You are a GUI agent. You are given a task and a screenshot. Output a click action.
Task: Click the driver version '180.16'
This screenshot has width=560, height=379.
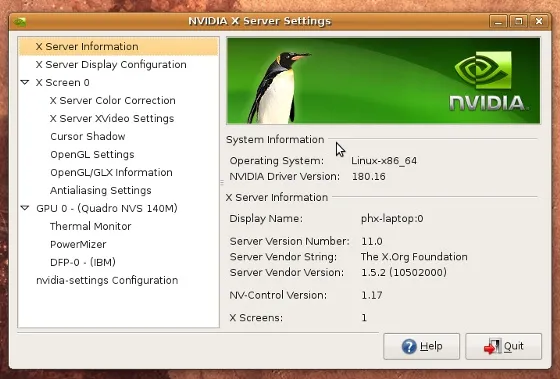[x=369, y=176]
